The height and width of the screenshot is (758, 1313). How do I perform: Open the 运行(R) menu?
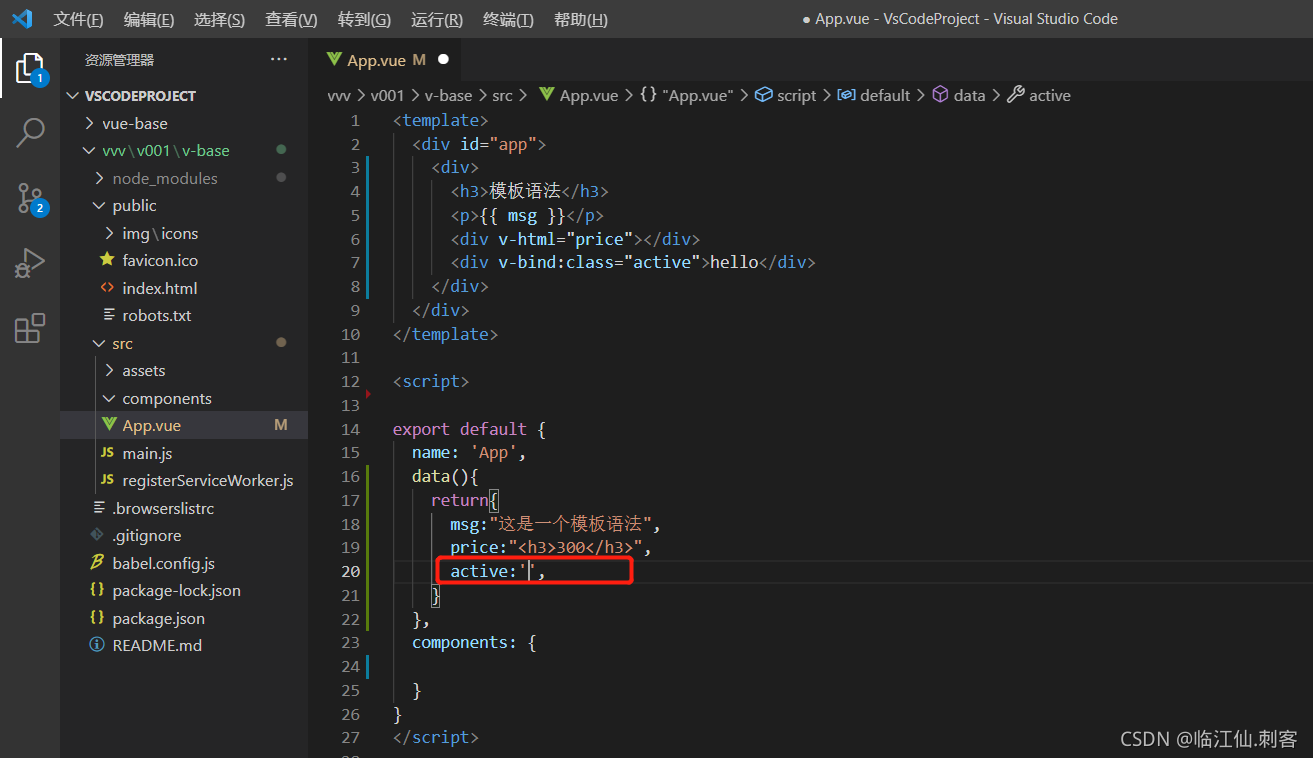pos(437,19)
